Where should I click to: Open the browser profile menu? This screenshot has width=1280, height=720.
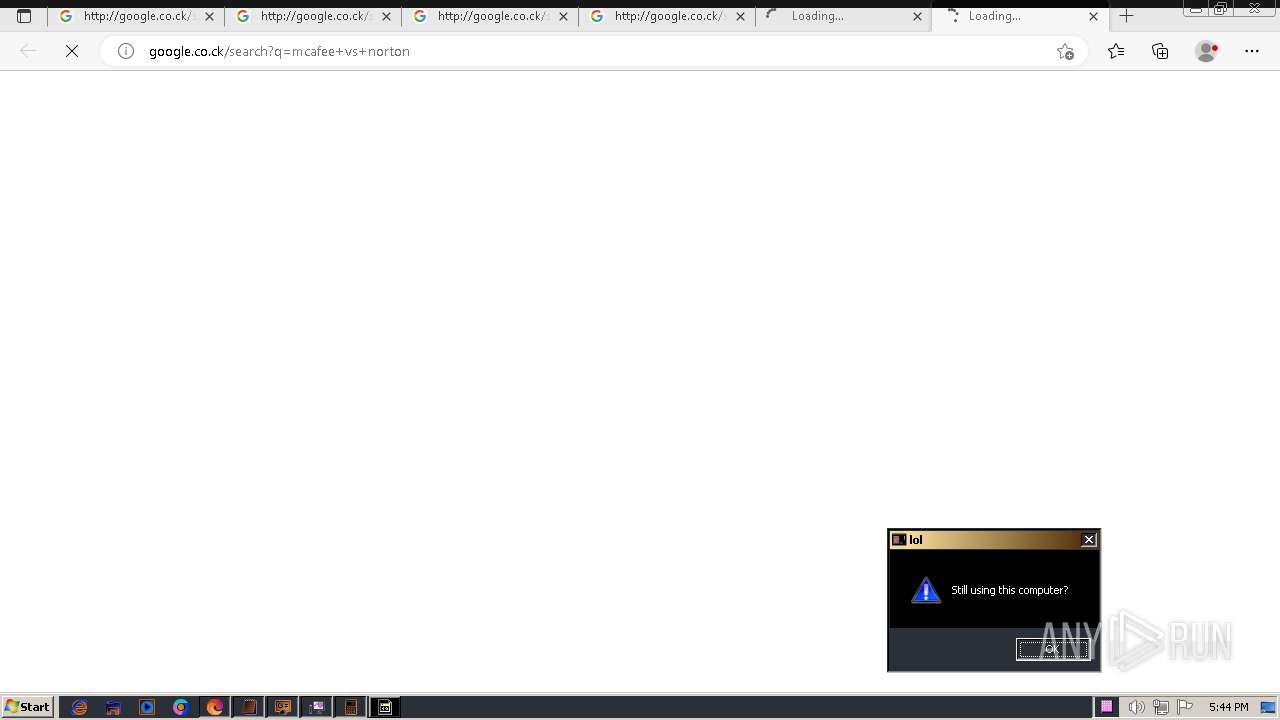(1207, 51)
